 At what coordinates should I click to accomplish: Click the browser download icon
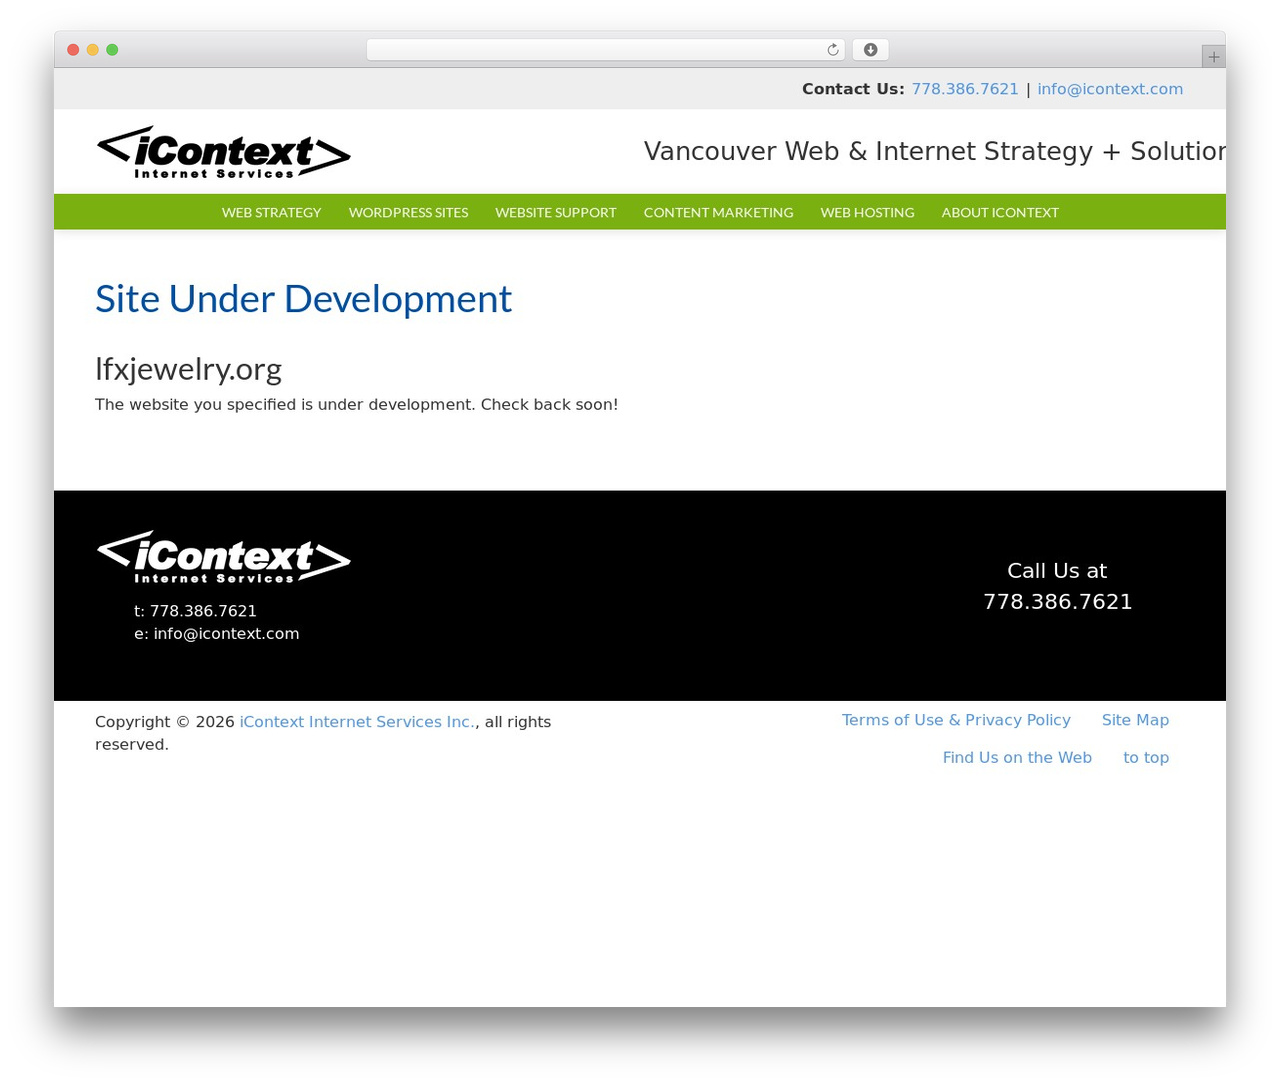(x=870, y=50)
